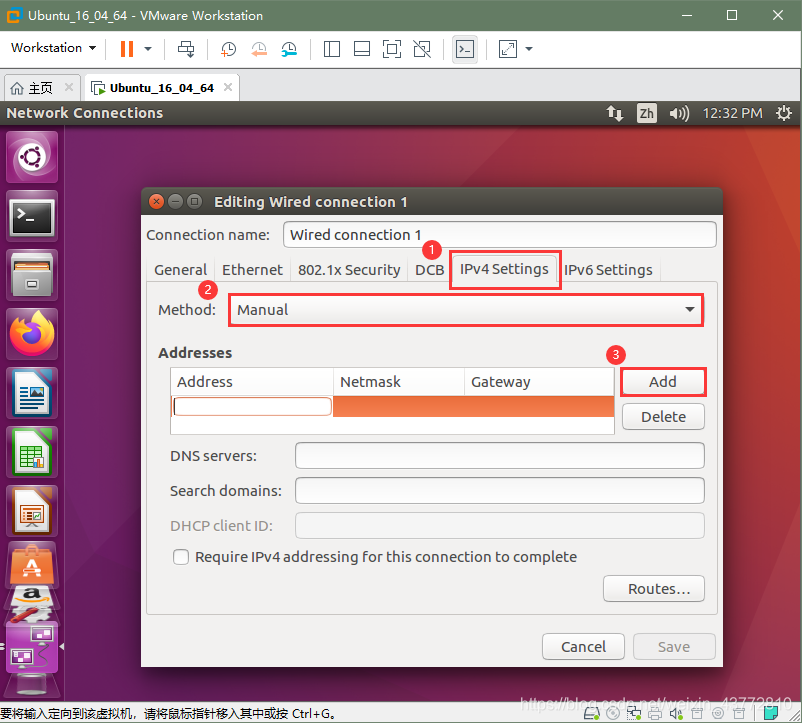Click the Netmask column header
This screenshot has width=802, height=723.
[398, 381]
